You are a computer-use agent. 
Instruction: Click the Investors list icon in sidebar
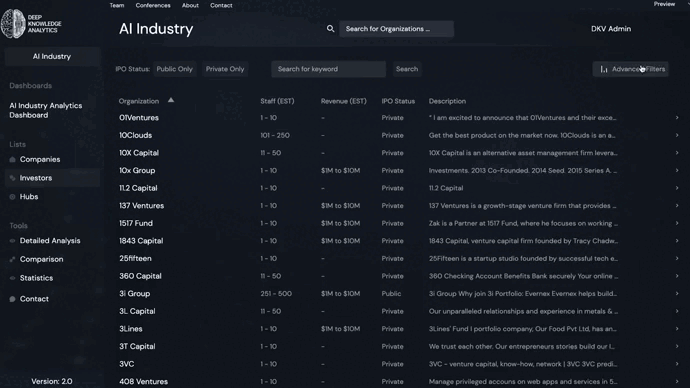[12, 178]
